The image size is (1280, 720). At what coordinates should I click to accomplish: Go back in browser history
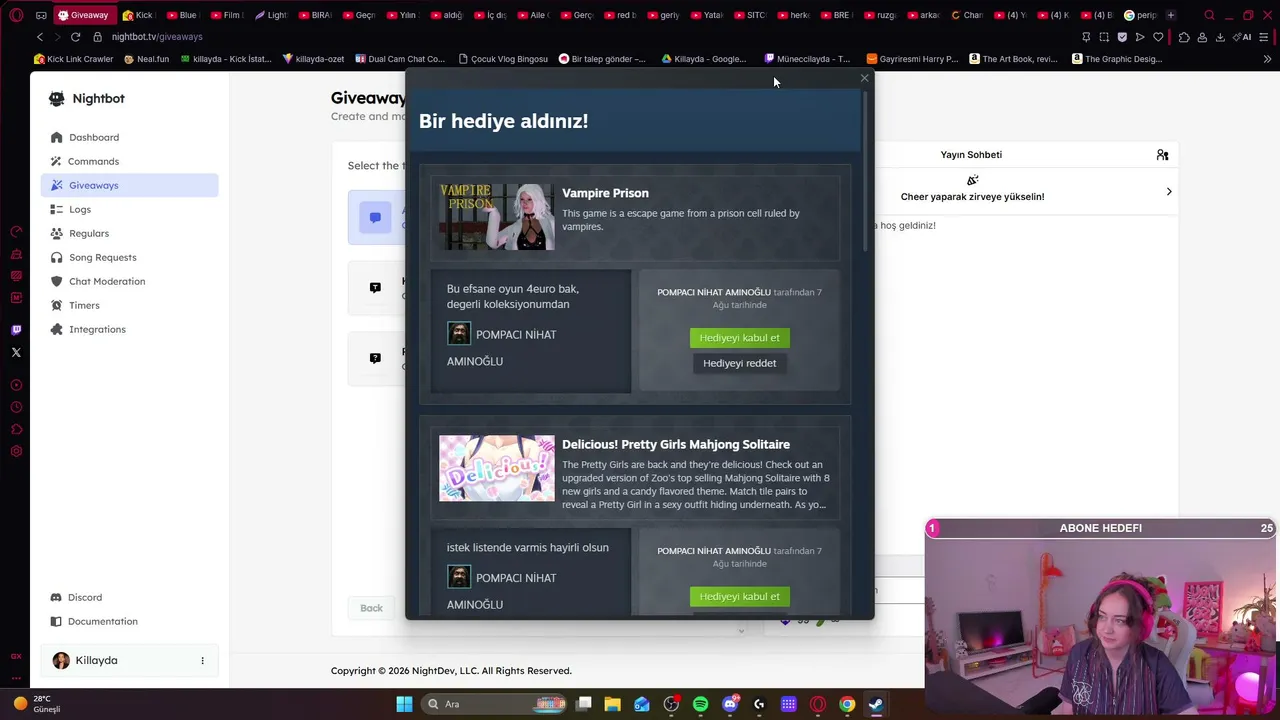point(40,37)
